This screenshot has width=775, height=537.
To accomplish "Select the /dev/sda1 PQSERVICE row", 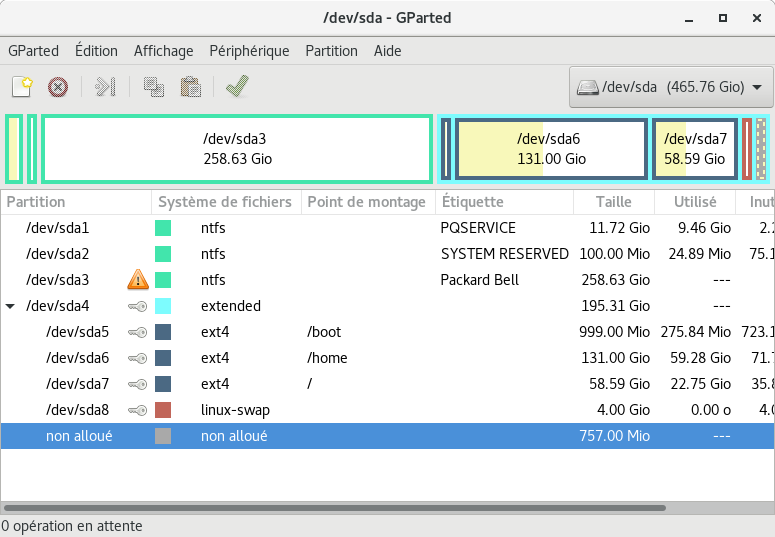I will click(300, 228).
